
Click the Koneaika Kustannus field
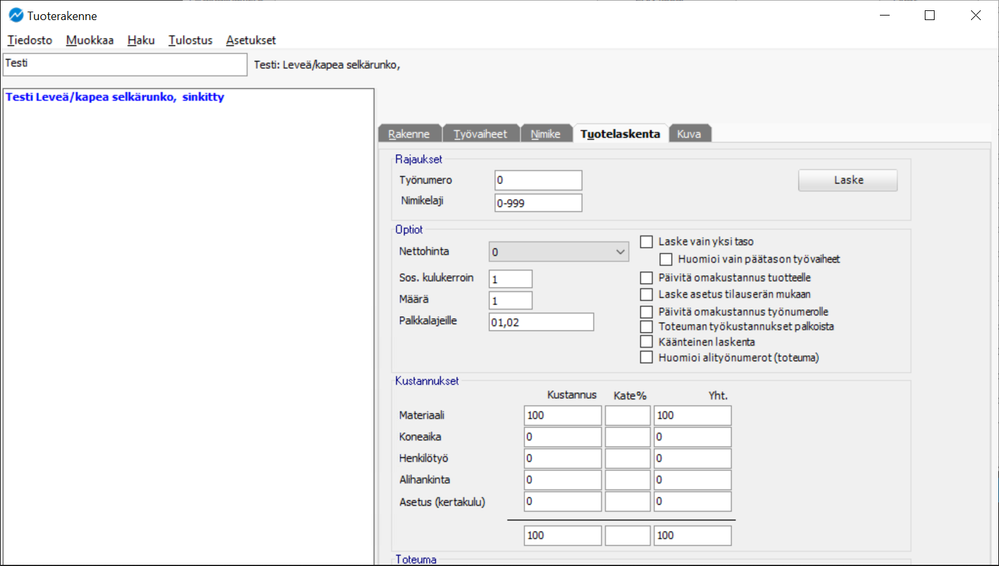point(563,437)
